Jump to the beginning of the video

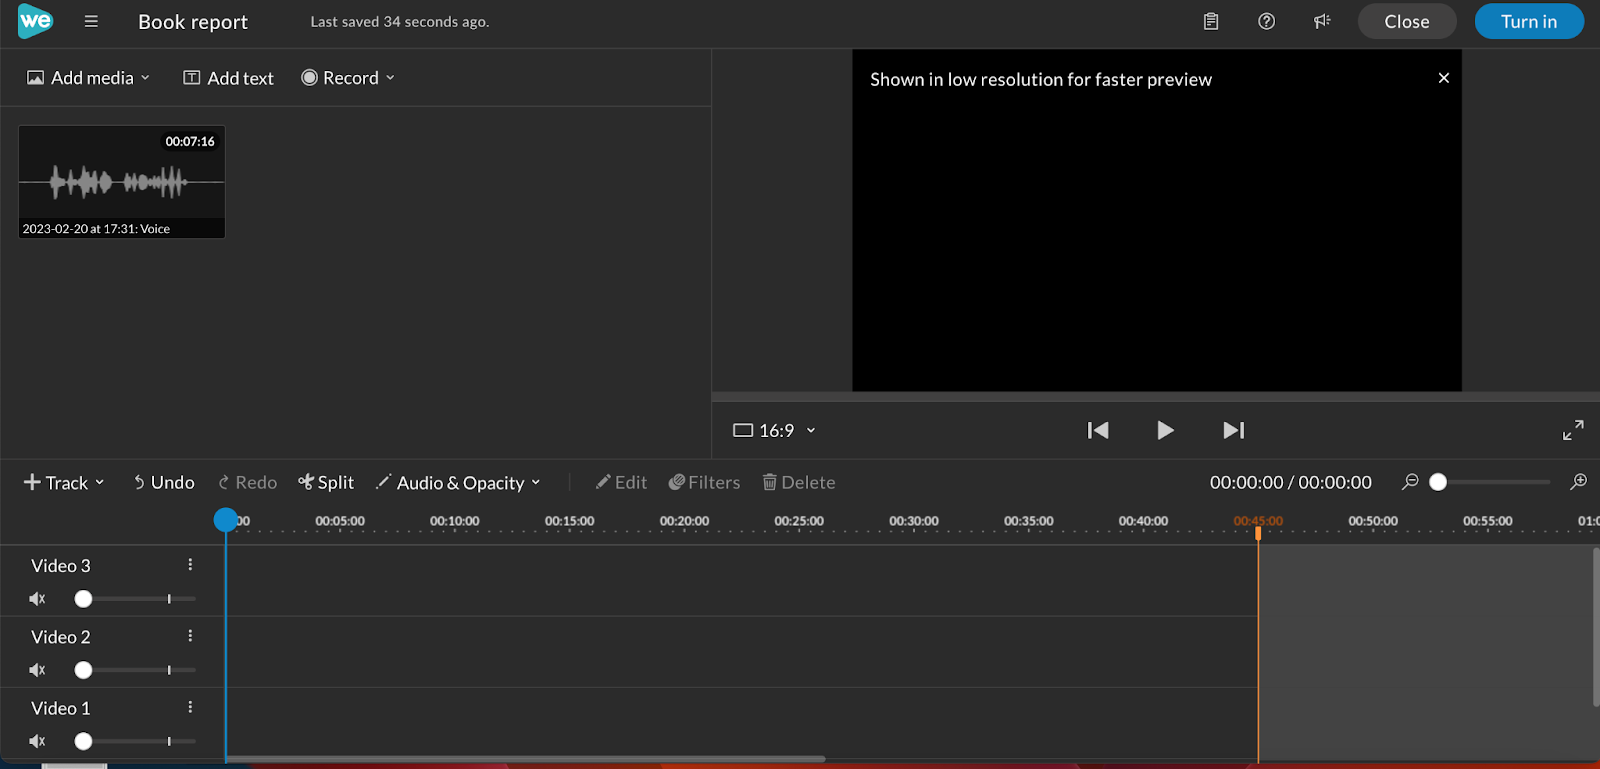pos(1098,430)
